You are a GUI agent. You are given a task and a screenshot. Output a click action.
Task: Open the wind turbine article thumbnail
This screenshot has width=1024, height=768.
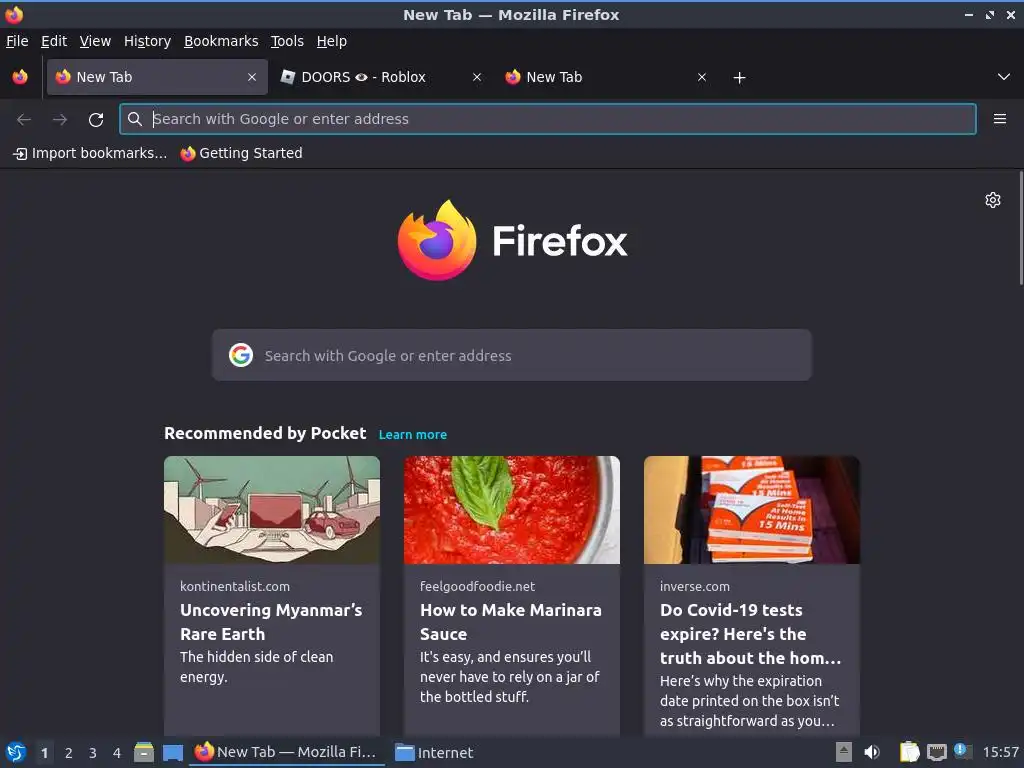click(272, 510)
